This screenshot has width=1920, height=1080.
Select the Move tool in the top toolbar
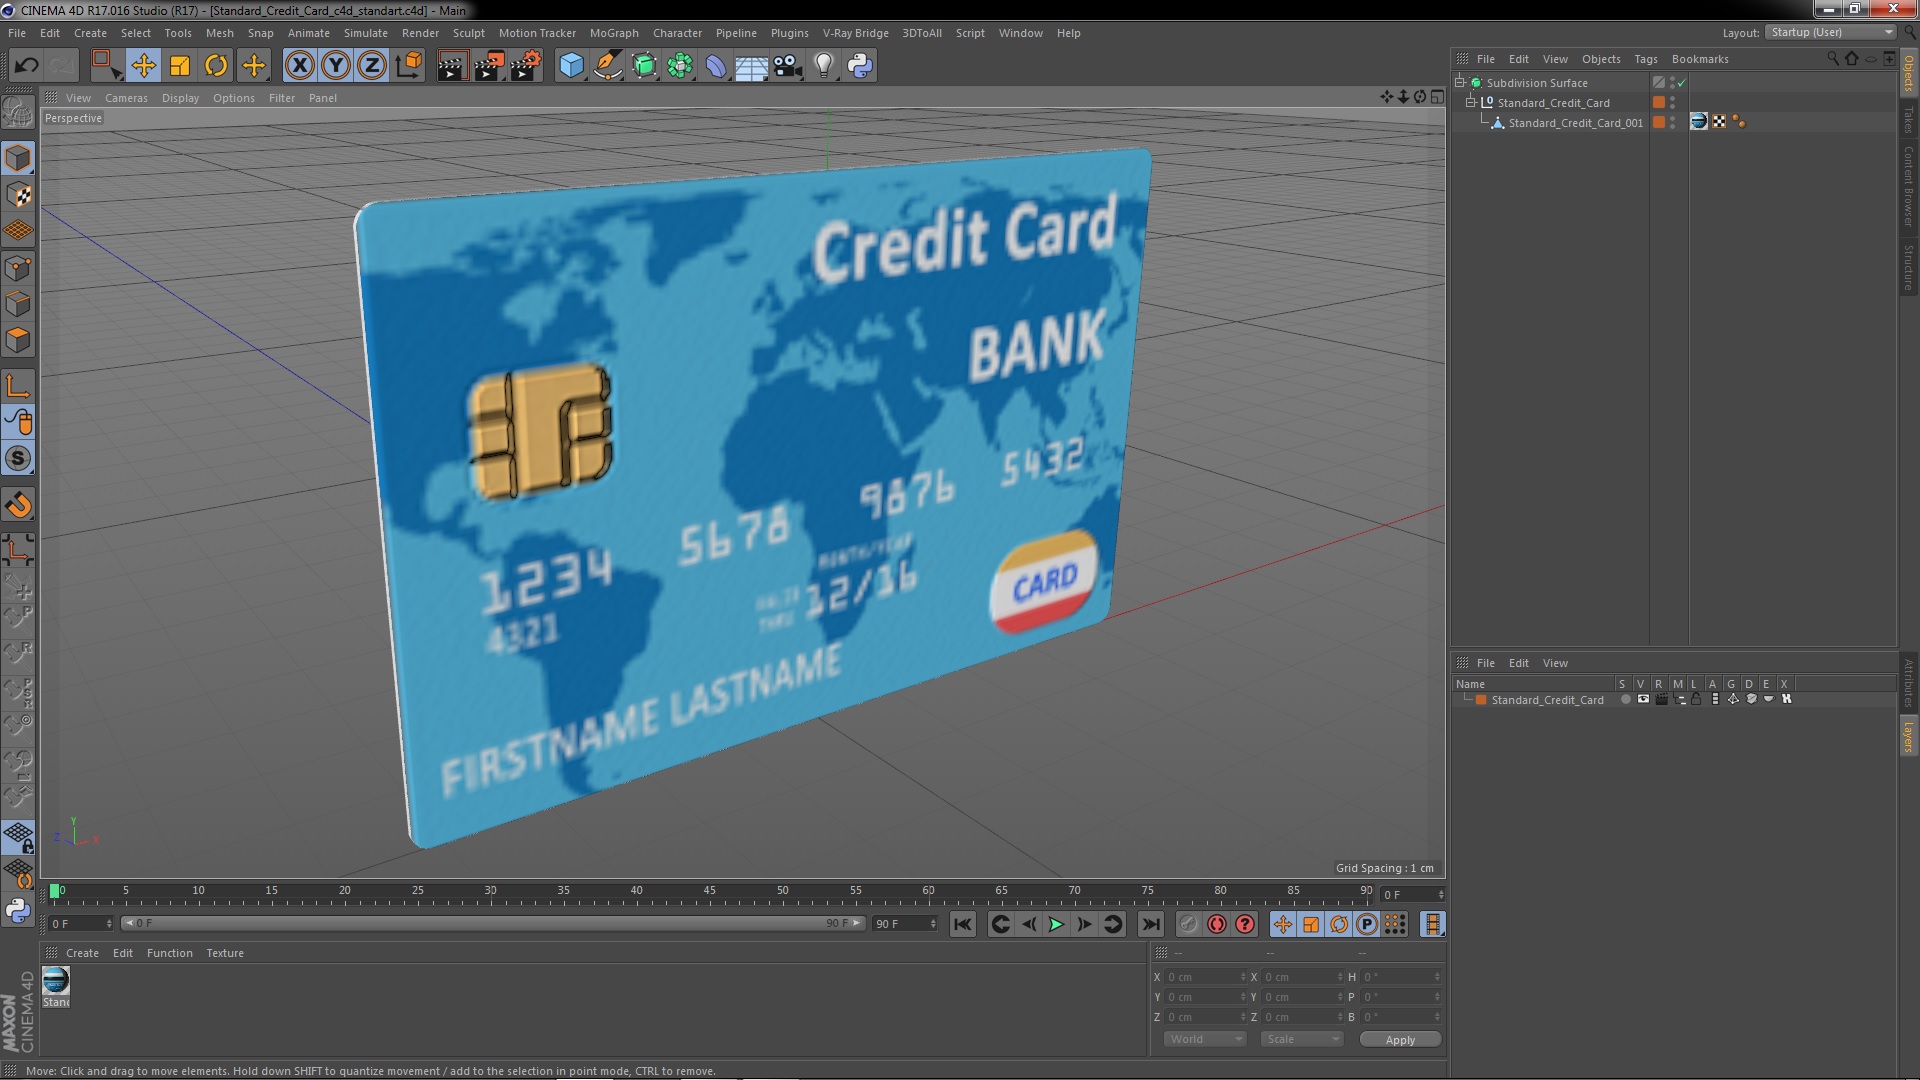click(x=143, y=66)
